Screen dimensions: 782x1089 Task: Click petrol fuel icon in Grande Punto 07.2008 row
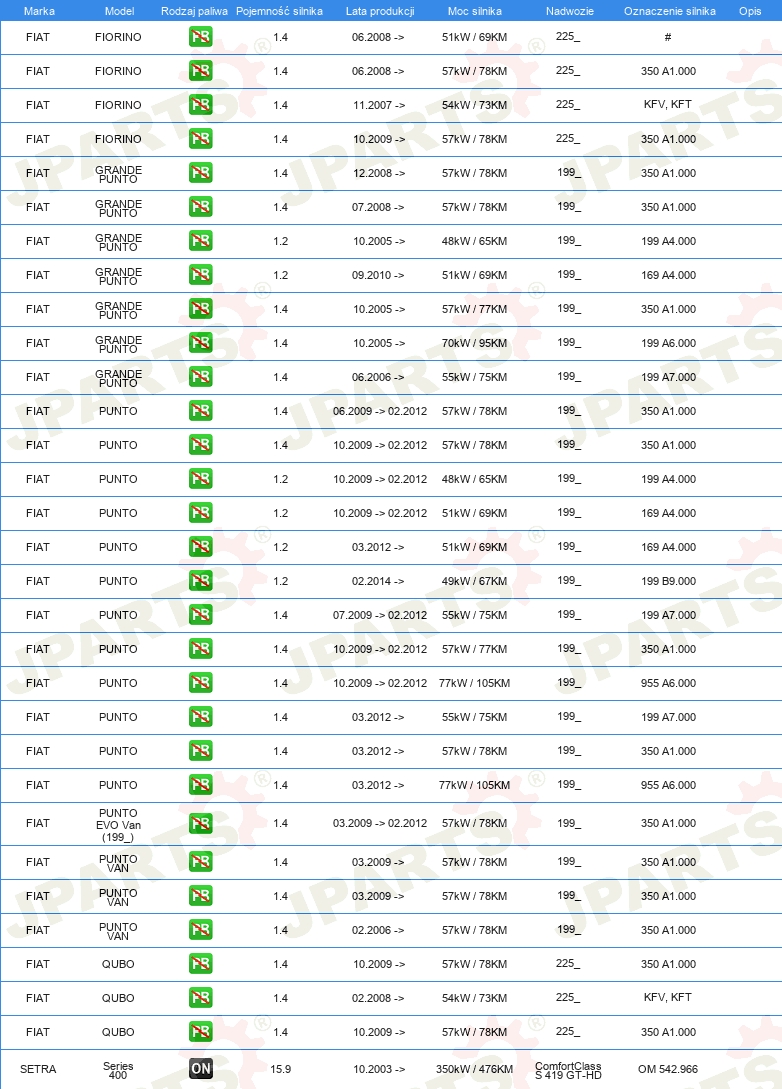point(201,207)
